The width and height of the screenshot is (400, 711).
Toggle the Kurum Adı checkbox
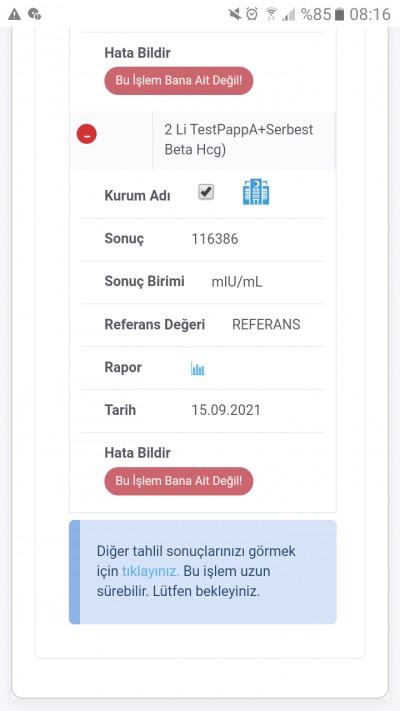206,192
